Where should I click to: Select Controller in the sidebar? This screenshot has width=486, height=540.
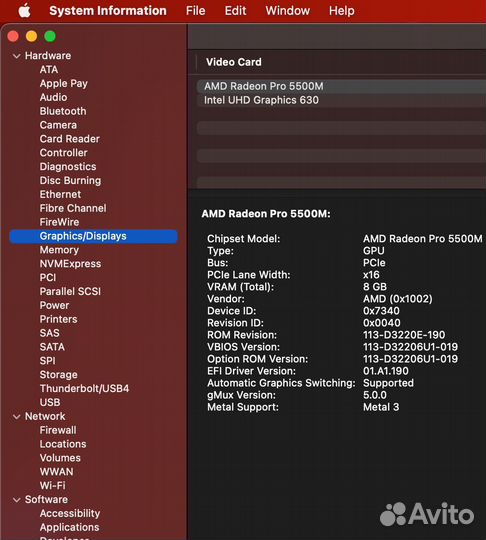63,153
